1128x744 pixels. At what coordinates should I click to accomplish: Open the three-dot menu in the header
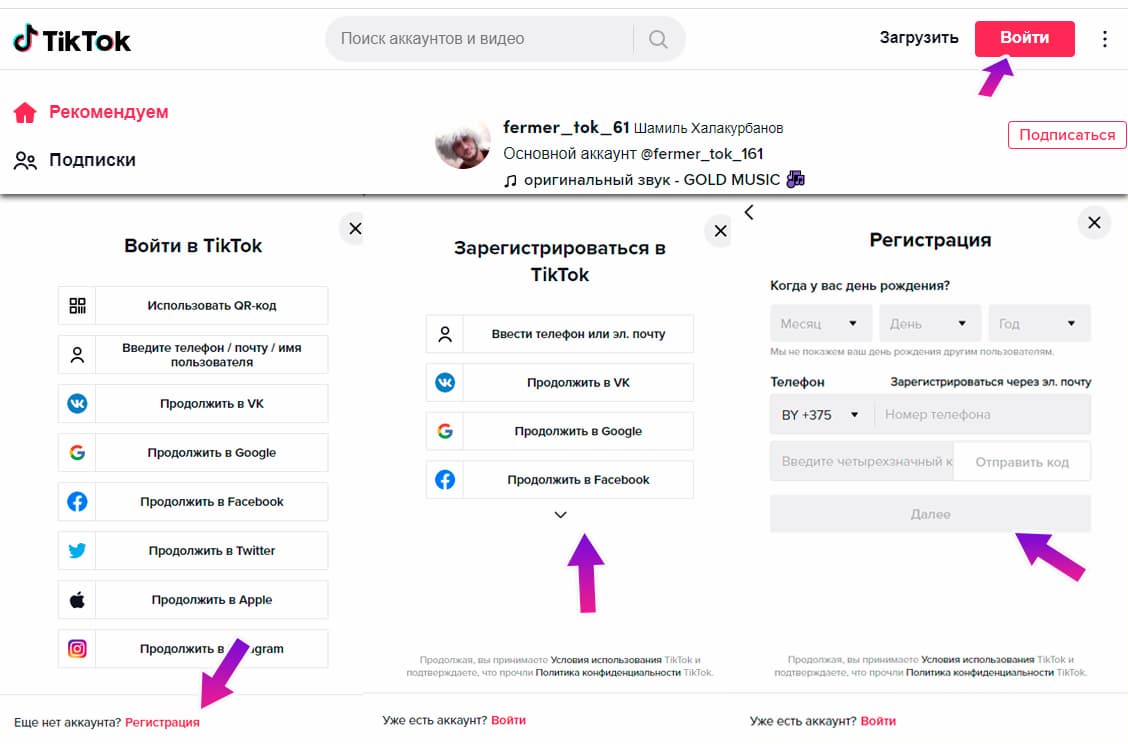pyautogui.click(x=1103, y=38)
